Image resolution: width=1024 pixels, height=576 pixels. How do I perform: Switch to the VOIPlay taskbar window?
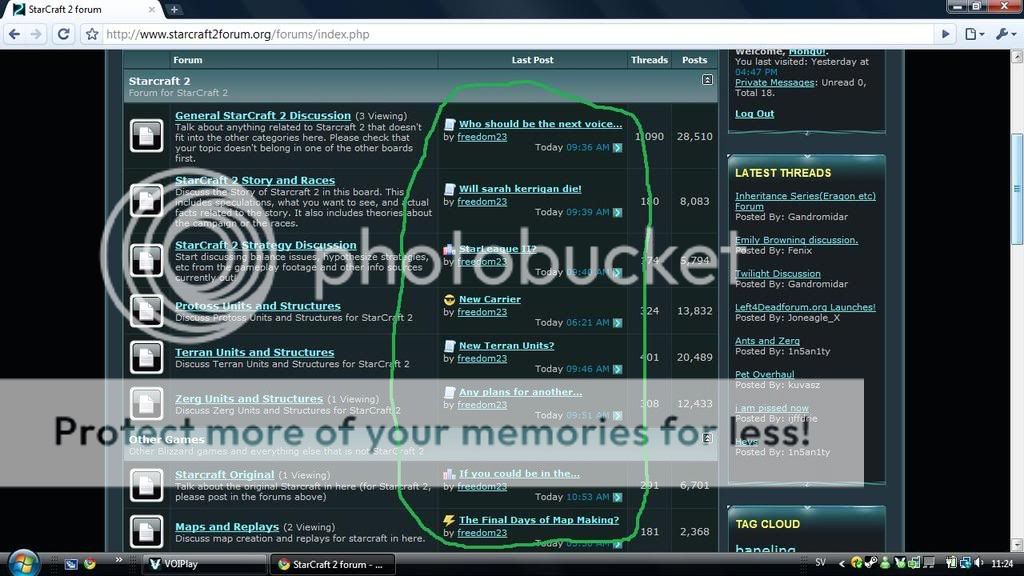[205, 564]
